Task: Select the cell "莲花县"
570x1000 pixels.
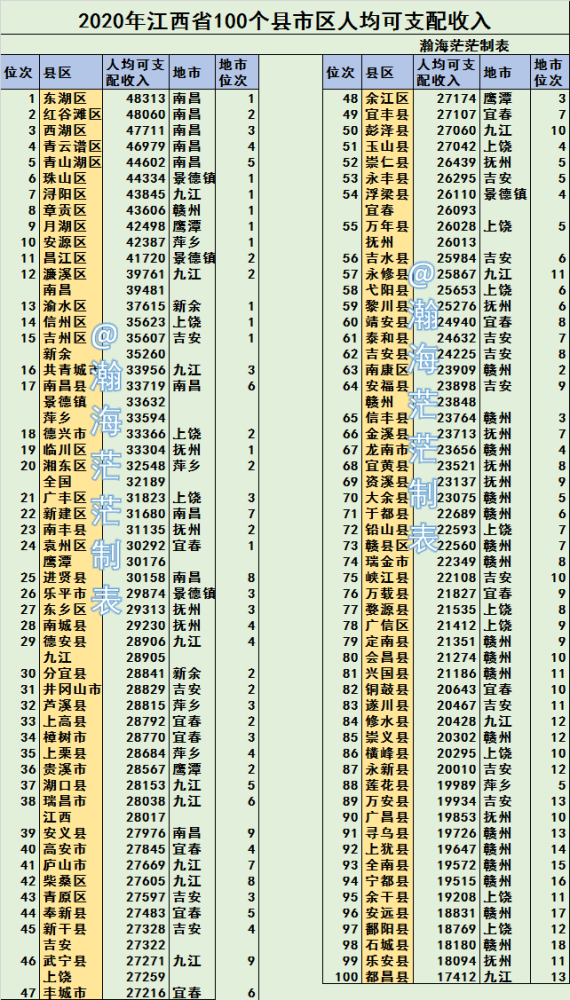Action: point(386,785)
